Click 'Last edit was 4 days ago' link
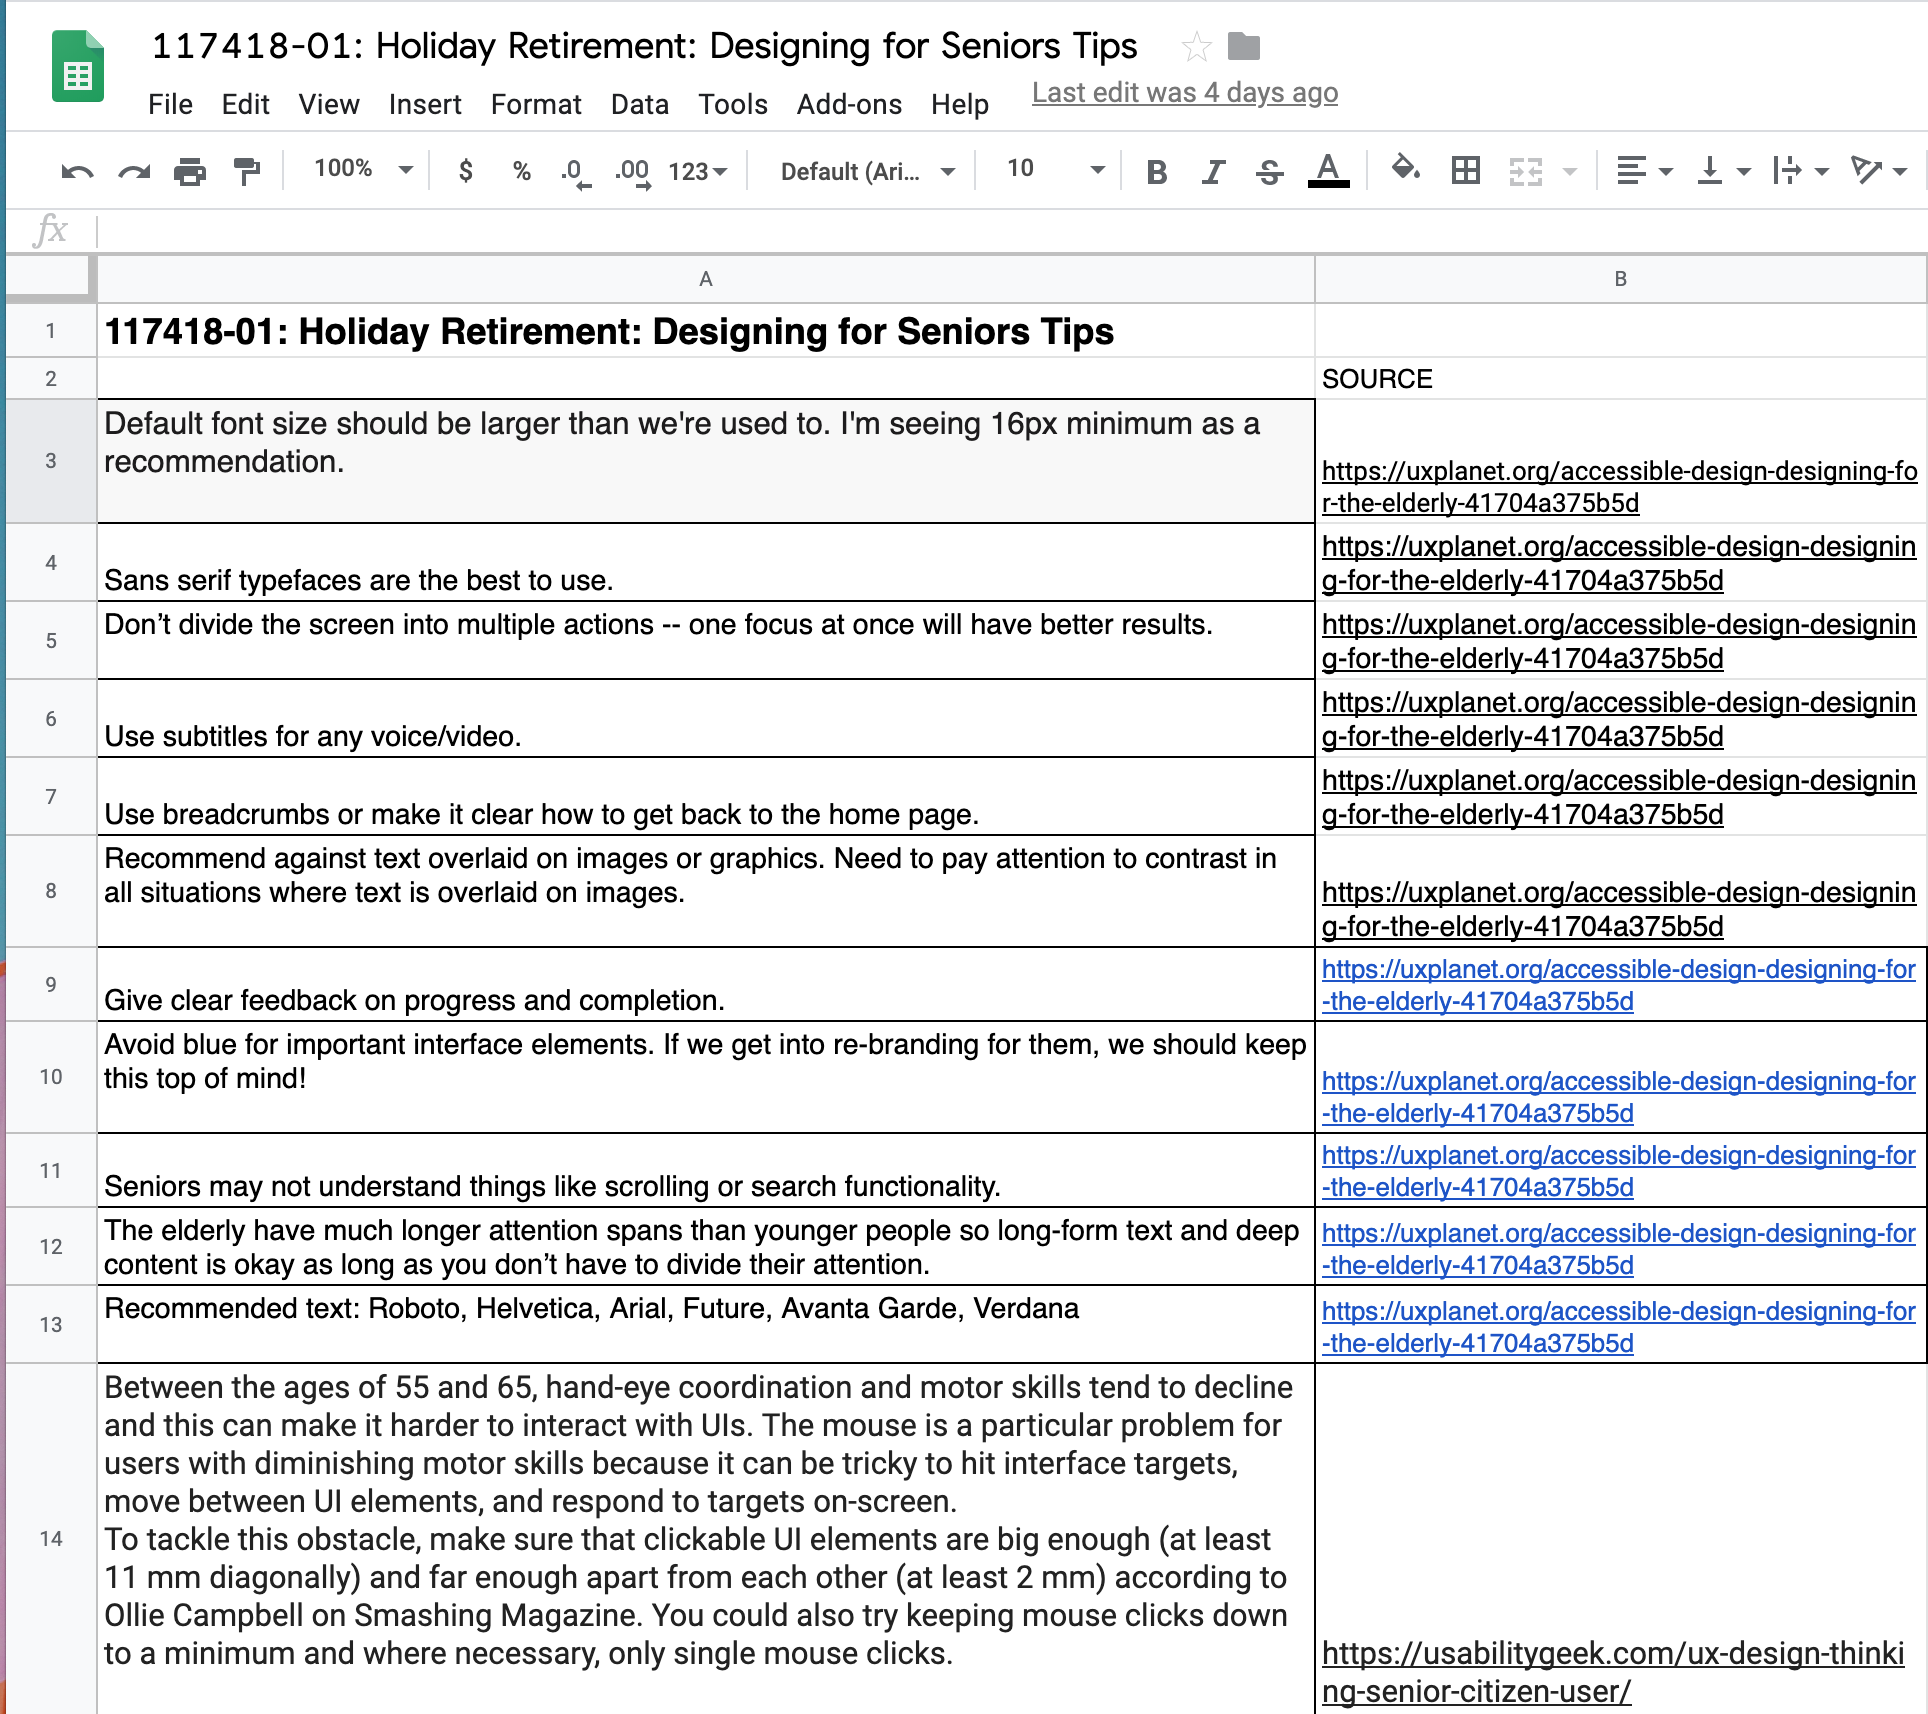 click(1185, 93)
